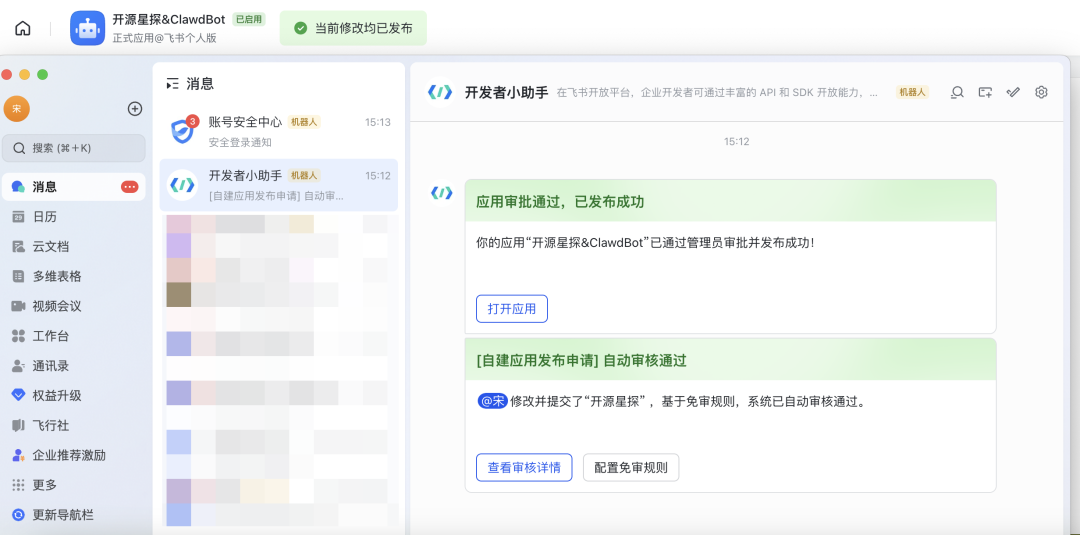This screenshot has width=1080, height=535.
Task: Expand 更多 in the sidebar
Action: click(x=74, y=485)
